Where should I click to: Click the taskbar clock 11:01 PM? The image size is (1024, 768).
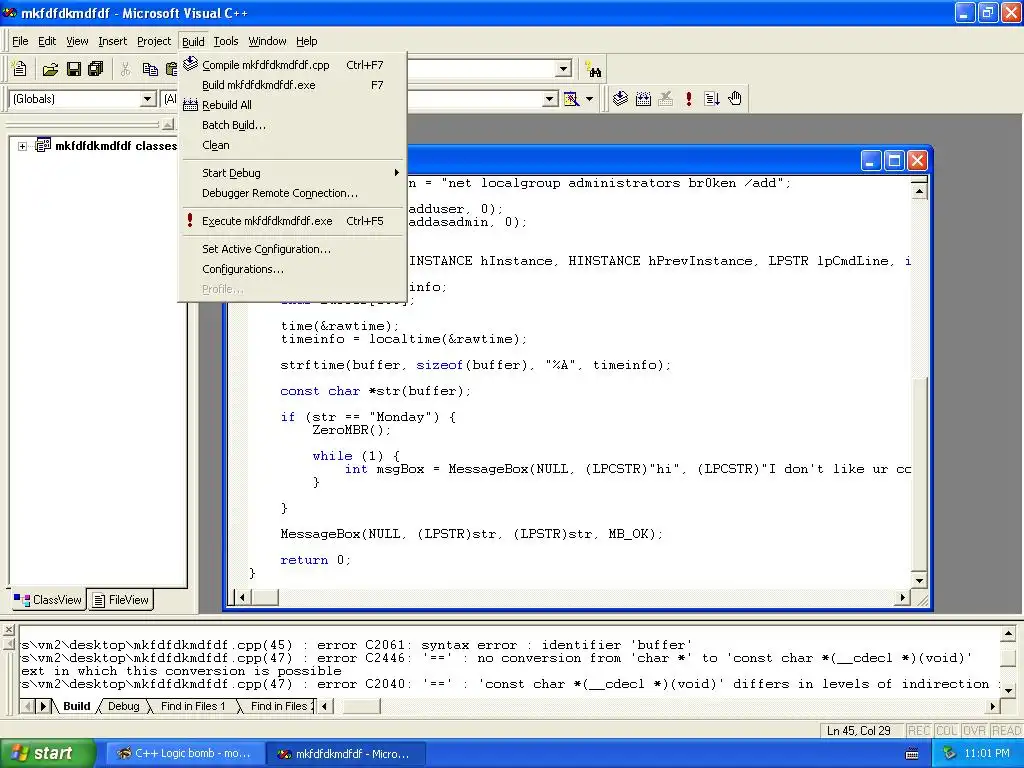point(987,754)
